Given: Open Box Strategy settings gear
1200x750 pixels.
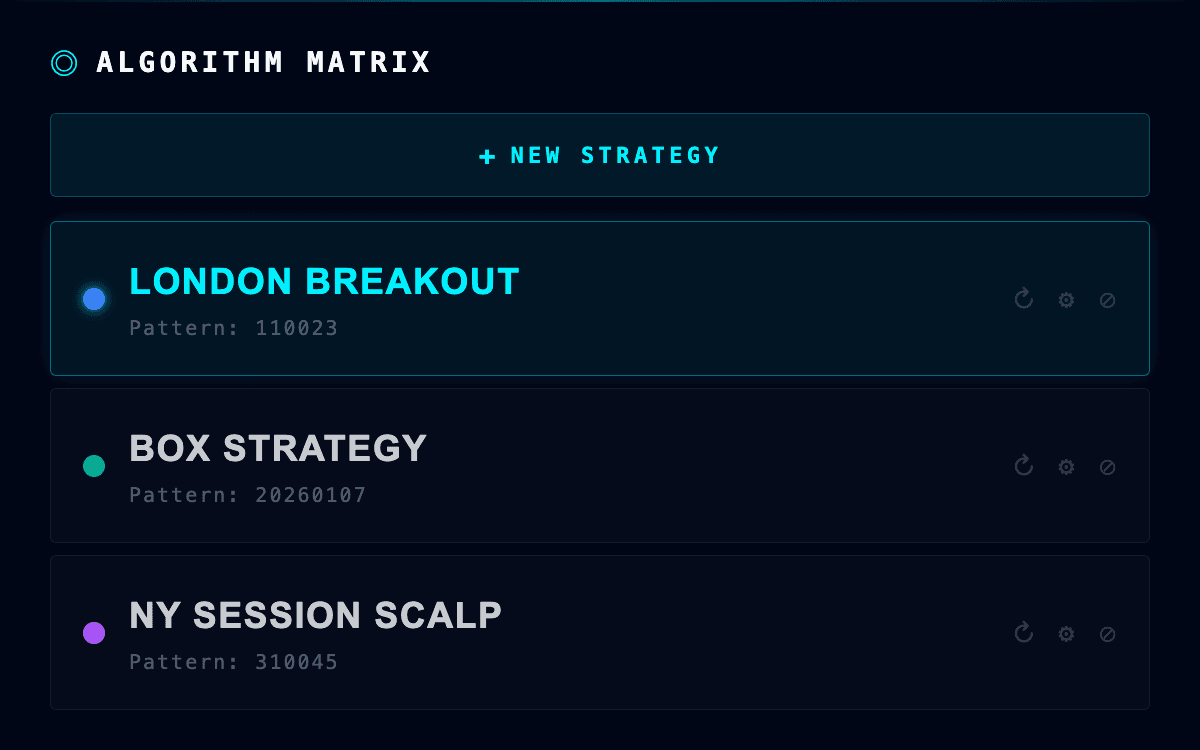Looking at the screenshot, I should (1066, 467).
